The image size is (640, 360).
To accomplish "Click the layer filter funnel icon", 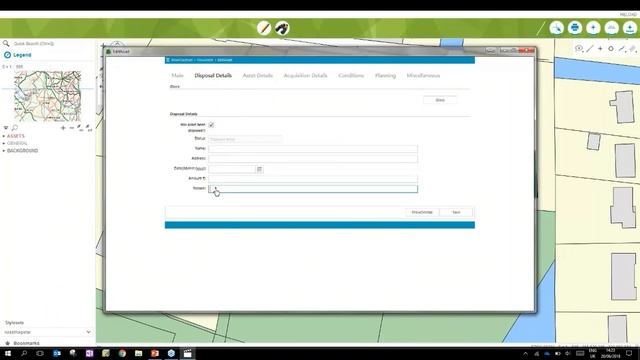I will [x=6, y=128].
